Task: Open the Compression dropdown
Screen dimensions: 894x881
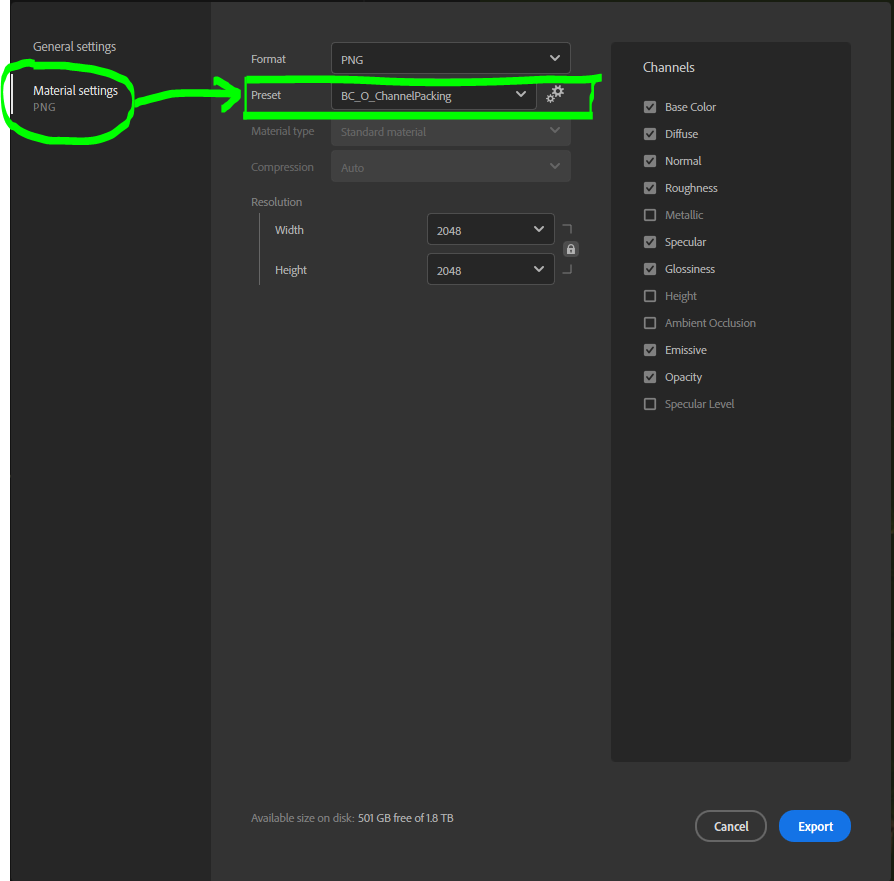Action: point(450,166)
